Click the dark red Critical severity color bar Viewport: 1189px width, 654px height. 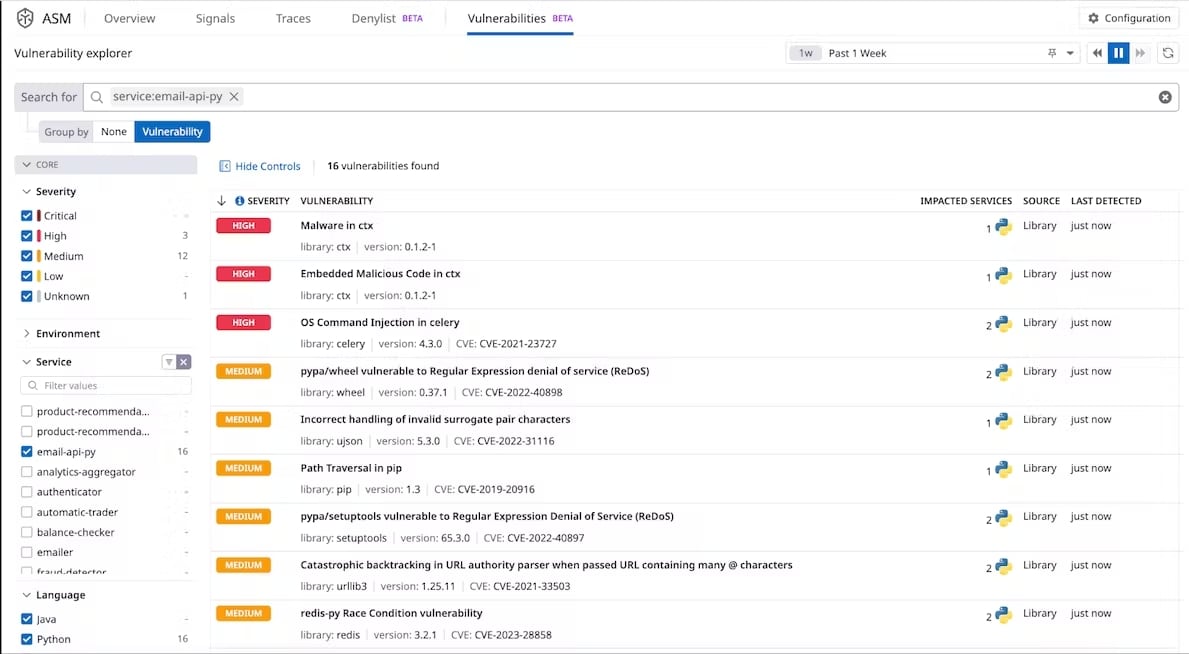point(39,215)
